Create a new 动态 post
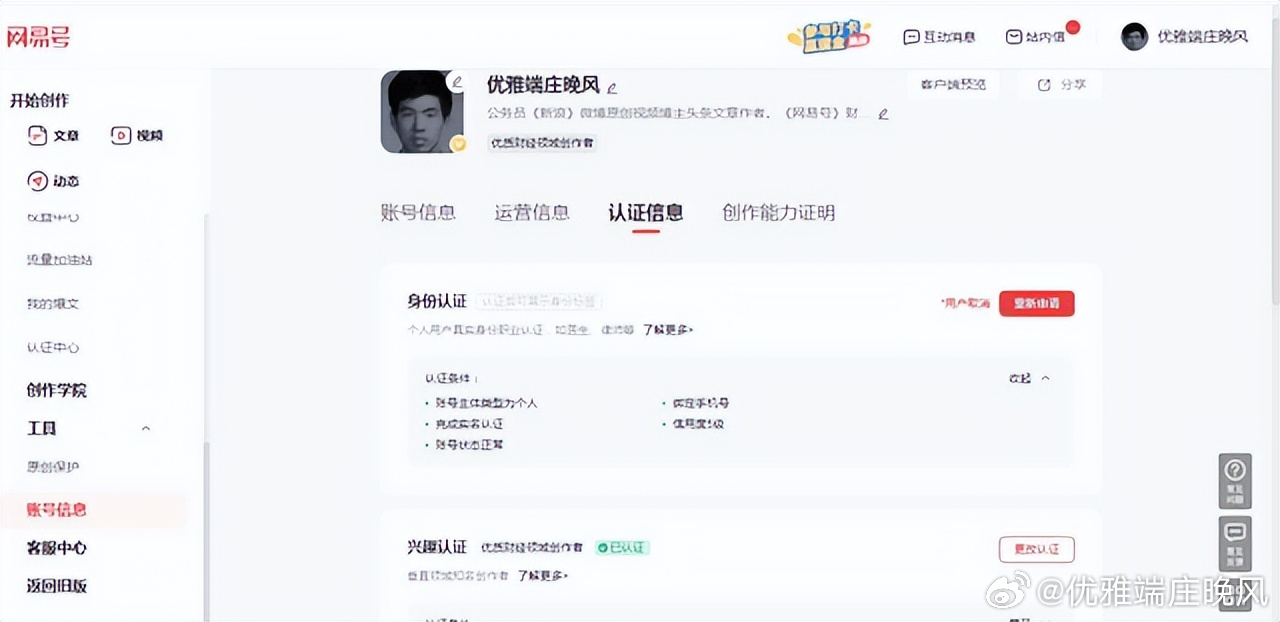The image size is (1280, 622). coord(53,181)
